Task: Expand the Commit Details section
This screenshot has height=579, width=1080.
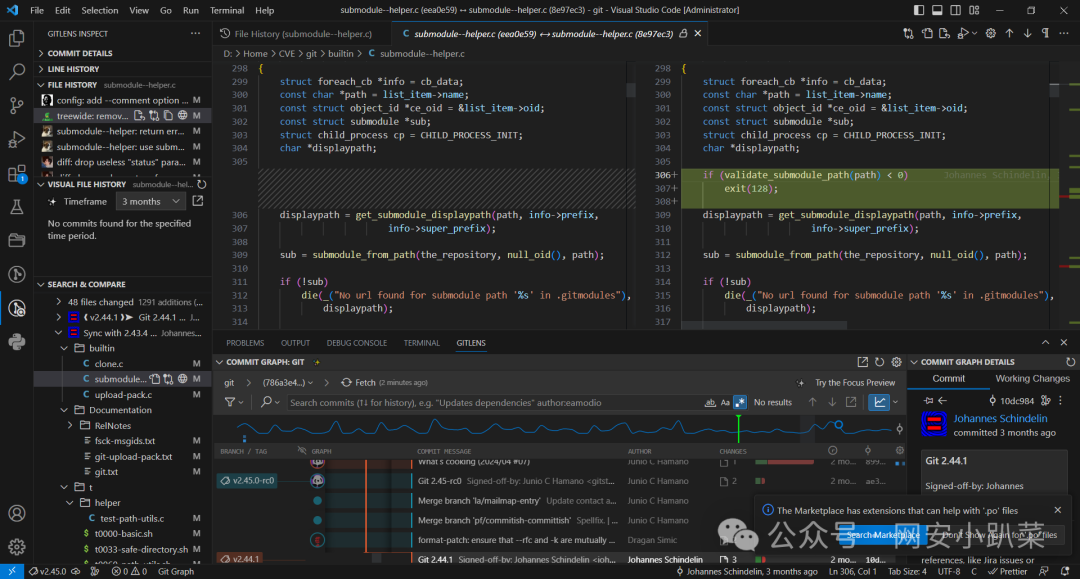Action: click(x=80, y=53)
